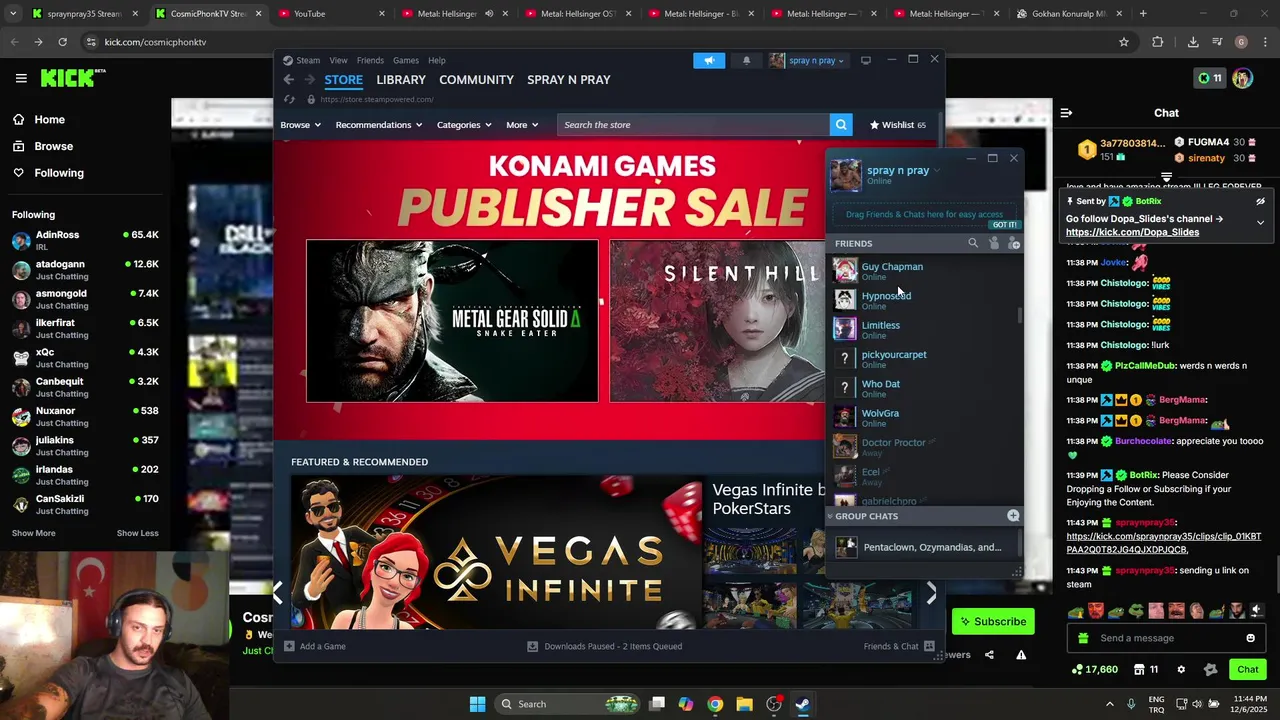Click GOT IT! button in friends list
Image resolution: width=1280 pixels, height=720 pixels.
tap(1004, 225)
